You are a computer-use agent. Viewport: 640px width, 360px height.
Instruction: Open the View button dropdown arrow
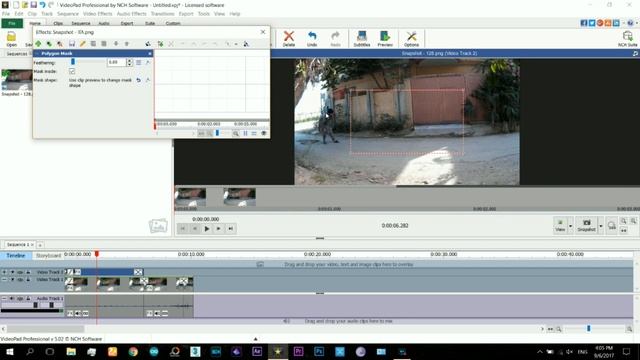point(571,225)
